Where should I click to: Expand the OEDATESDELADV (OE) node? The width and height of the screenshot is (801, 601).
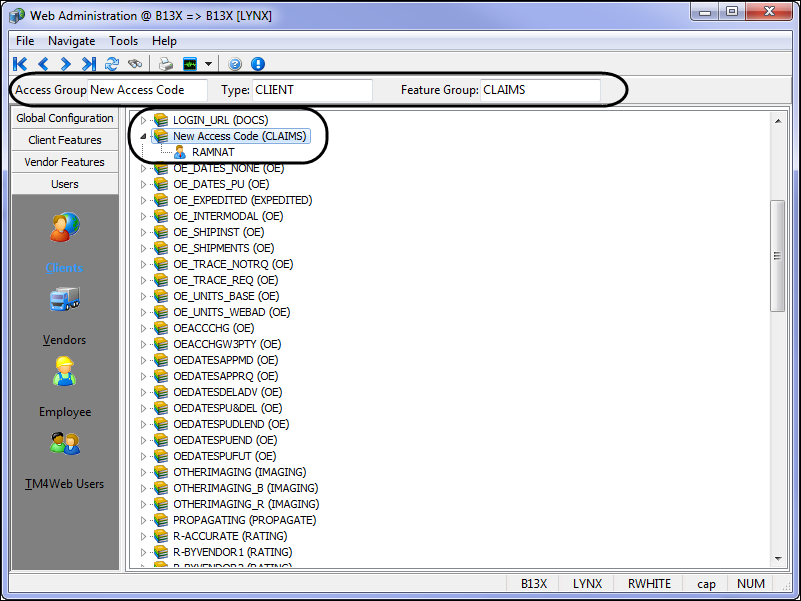[144, 392]
